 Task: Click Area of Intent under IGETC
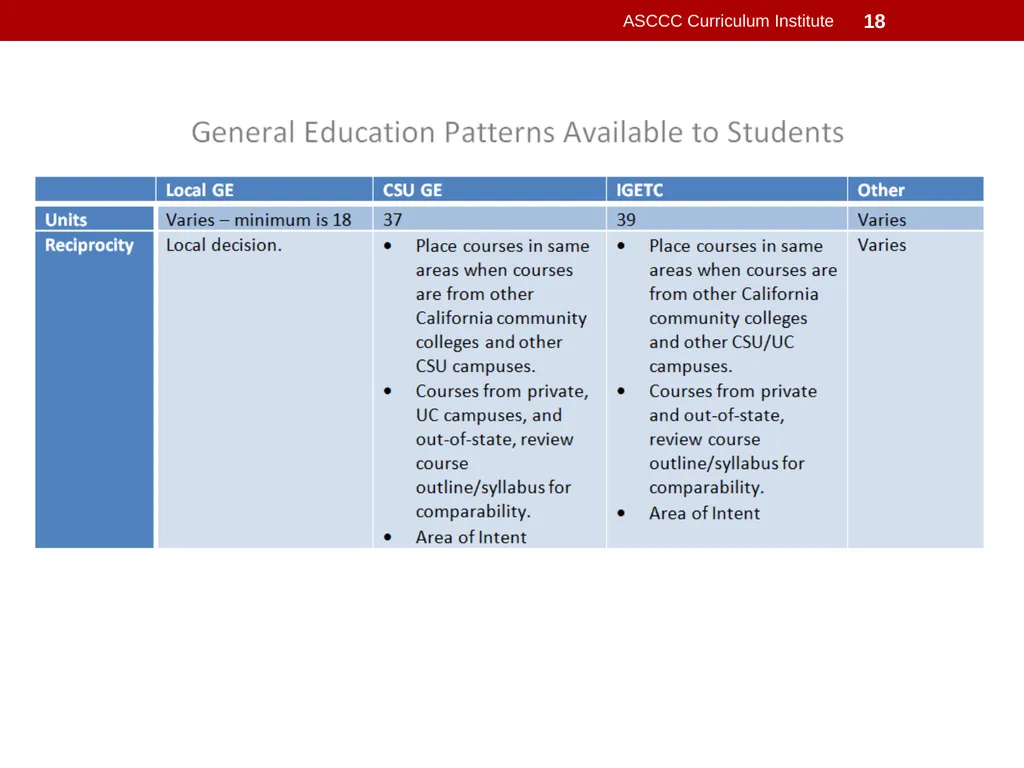[704, 513]
